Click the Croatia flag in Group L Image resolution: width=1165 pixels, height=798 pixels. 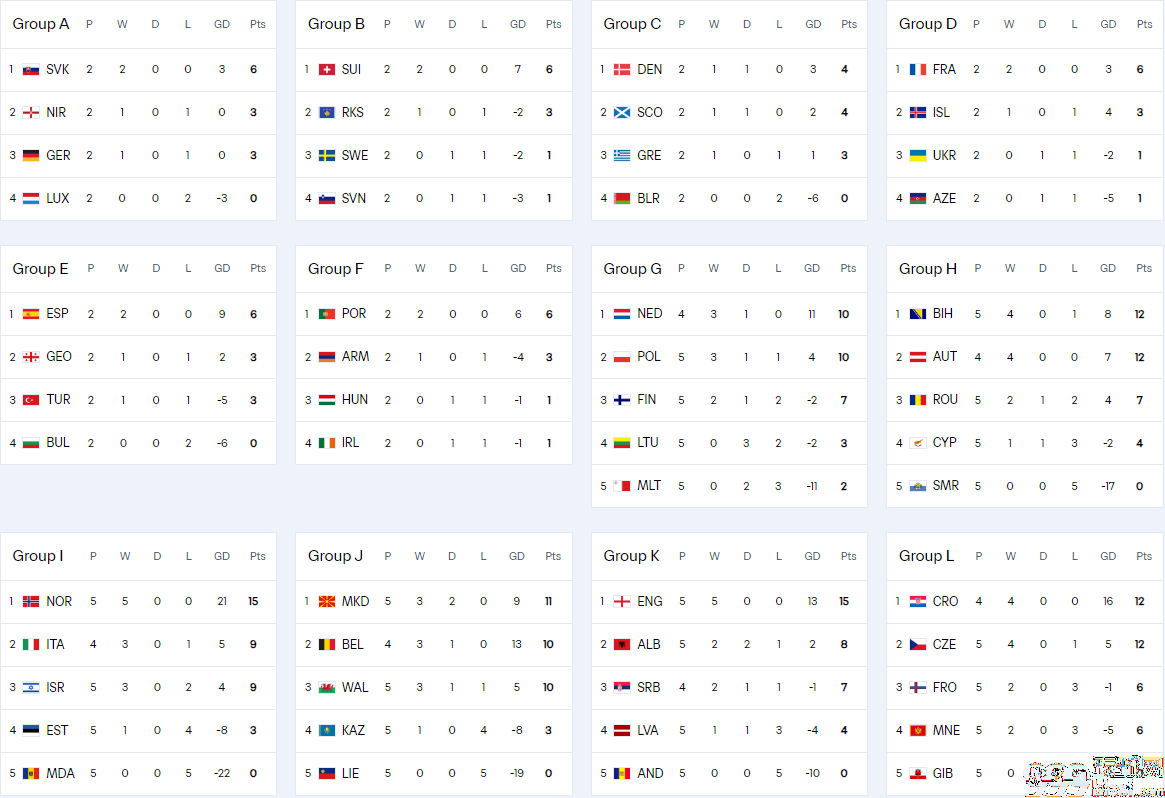[918, 602]
